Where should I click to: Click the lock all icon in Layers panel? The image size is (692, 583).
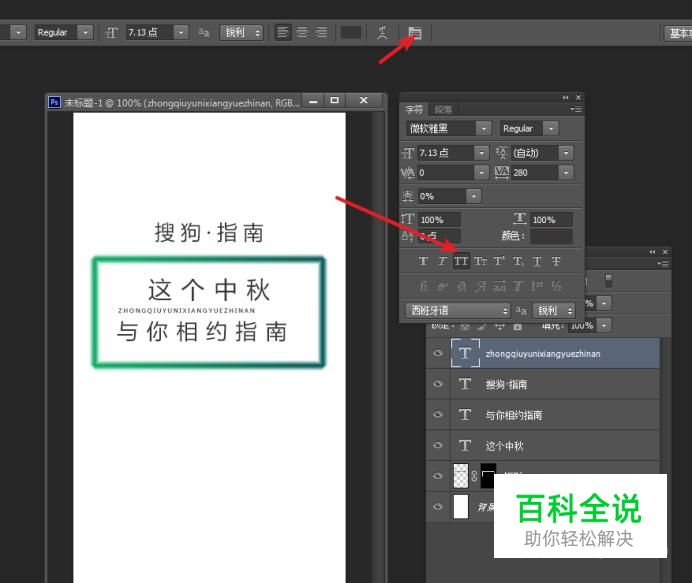pos(518,327)
